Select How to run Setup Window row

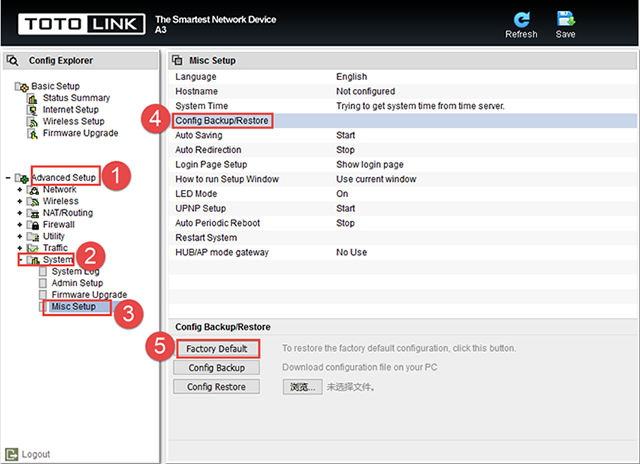pyautogui.click(x=402, y=180)
